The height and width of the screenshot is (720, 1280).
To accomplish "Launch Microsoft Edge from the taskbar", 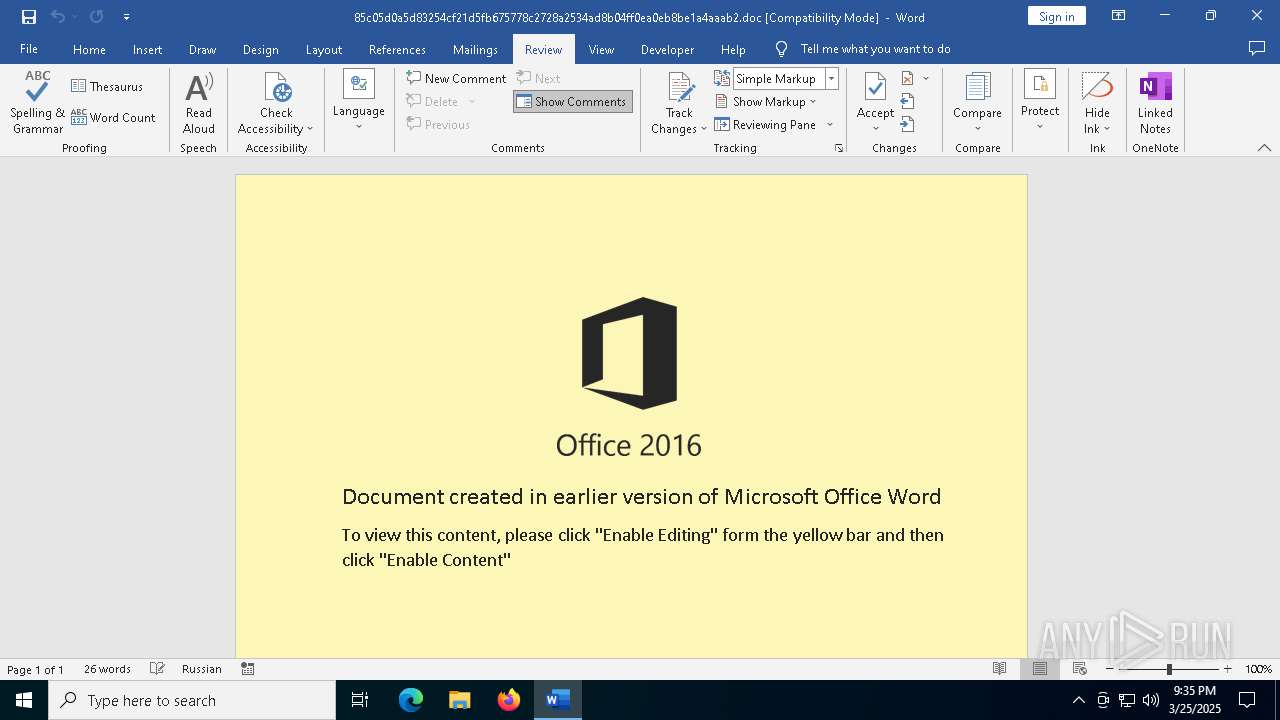I will tap(411, 700).
